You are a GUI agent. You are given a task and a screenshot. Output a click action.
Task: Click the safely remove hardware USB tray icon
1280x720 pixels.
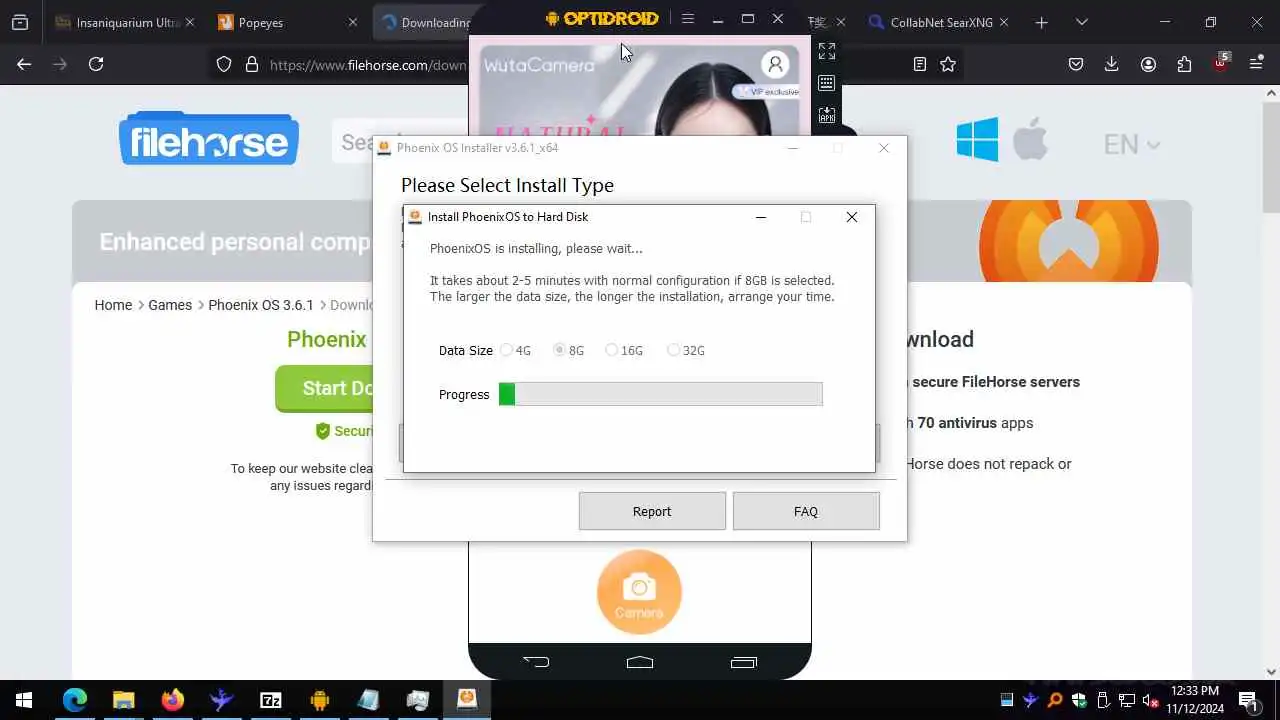pyautogui.click(x=1103, y=700)
